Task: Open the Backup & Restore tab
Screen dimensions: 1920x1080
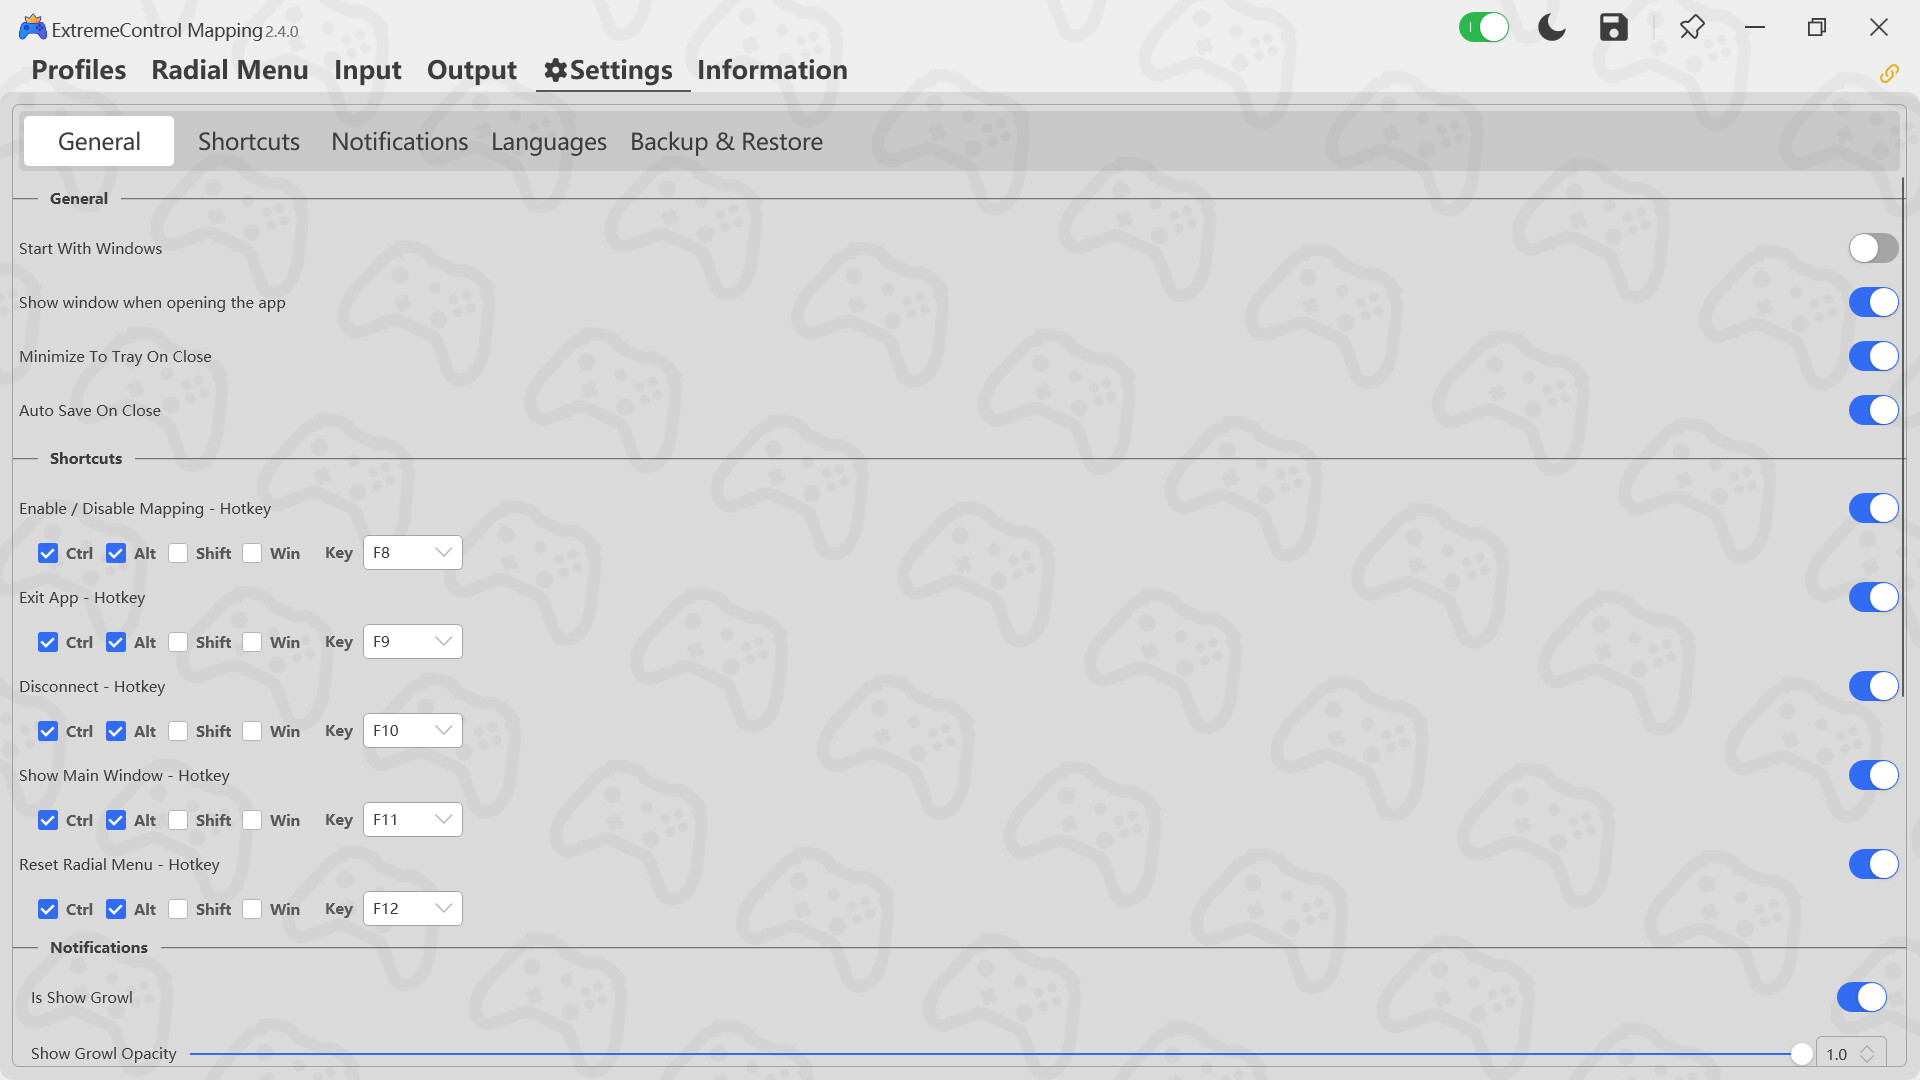Action: click(727, 141)
